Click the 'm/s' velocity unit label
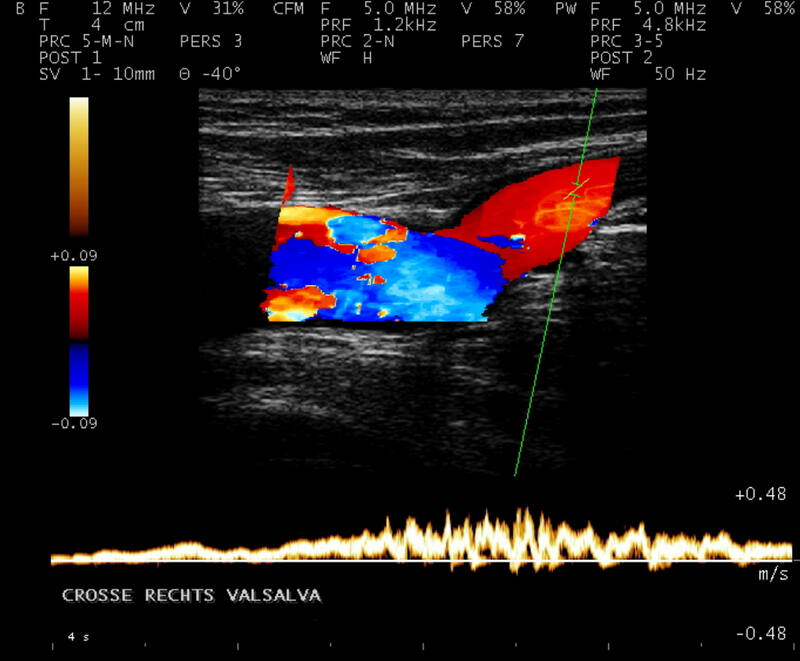Image resolution: width=800 pixels, height=661 pixels. point(773,575)
